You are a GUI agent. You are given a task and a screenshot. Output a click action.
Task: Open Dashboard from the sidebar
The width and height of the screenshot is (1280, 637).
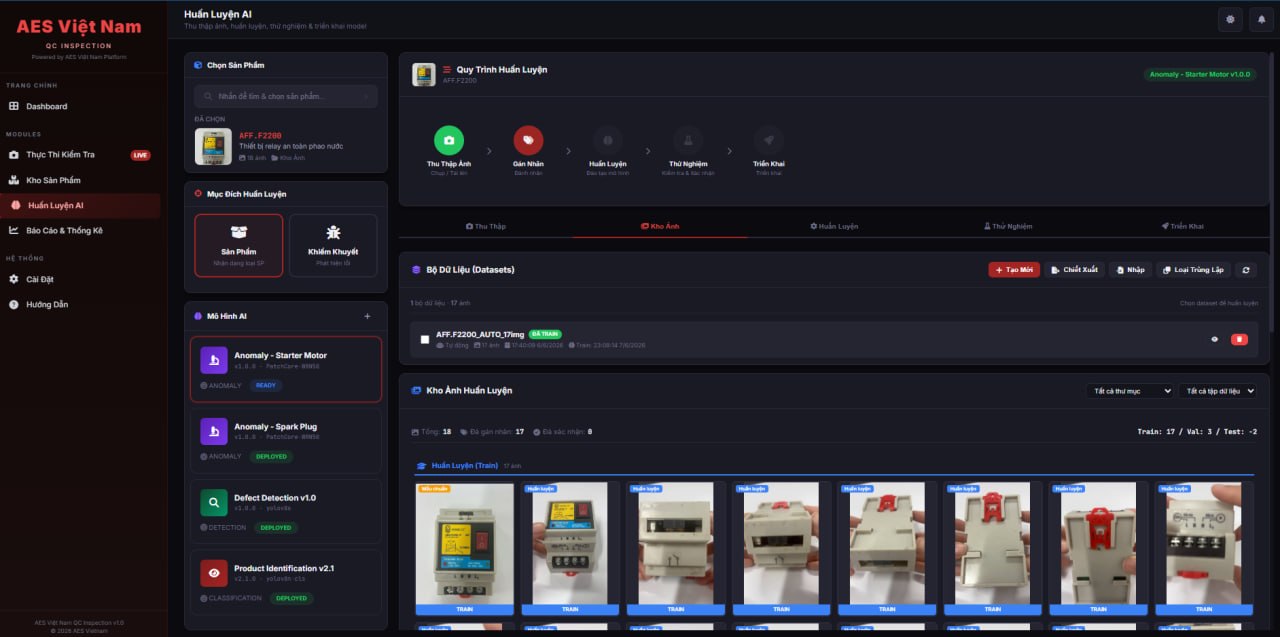(80, 106)
